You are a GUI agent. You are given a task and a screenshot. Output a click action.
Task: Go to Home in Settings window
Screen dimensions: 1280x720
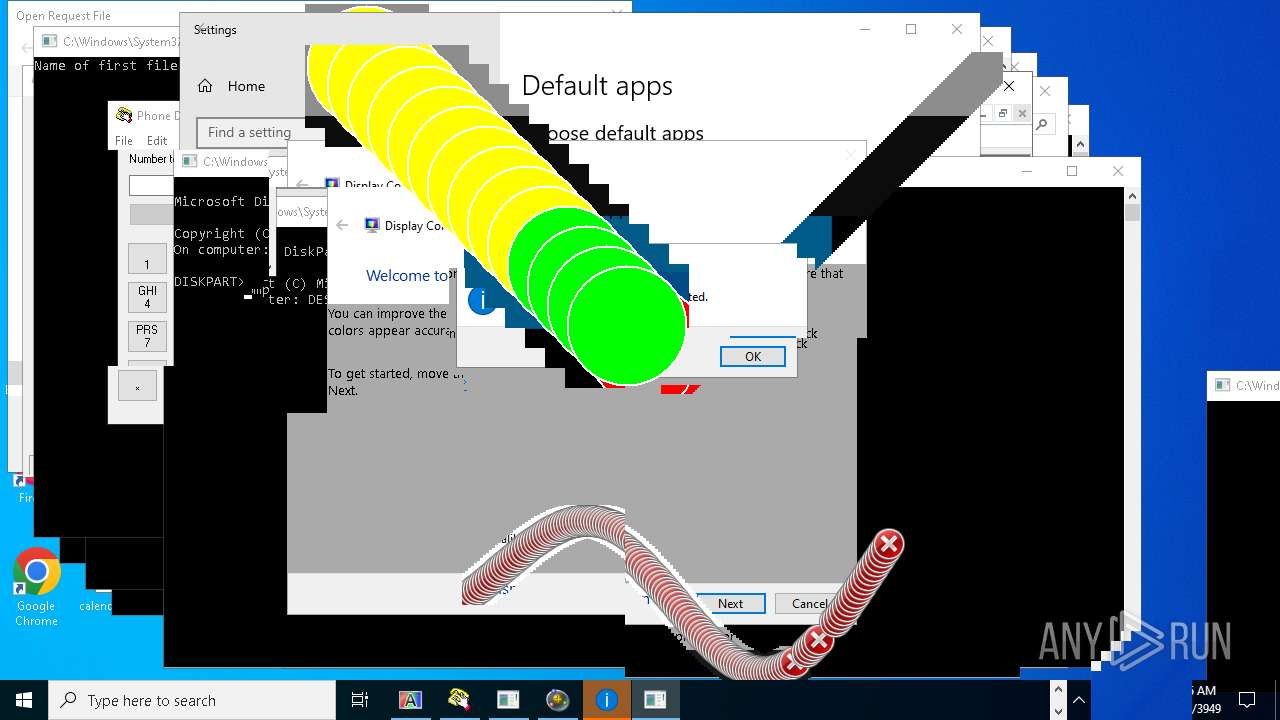[x=231, y=86]
